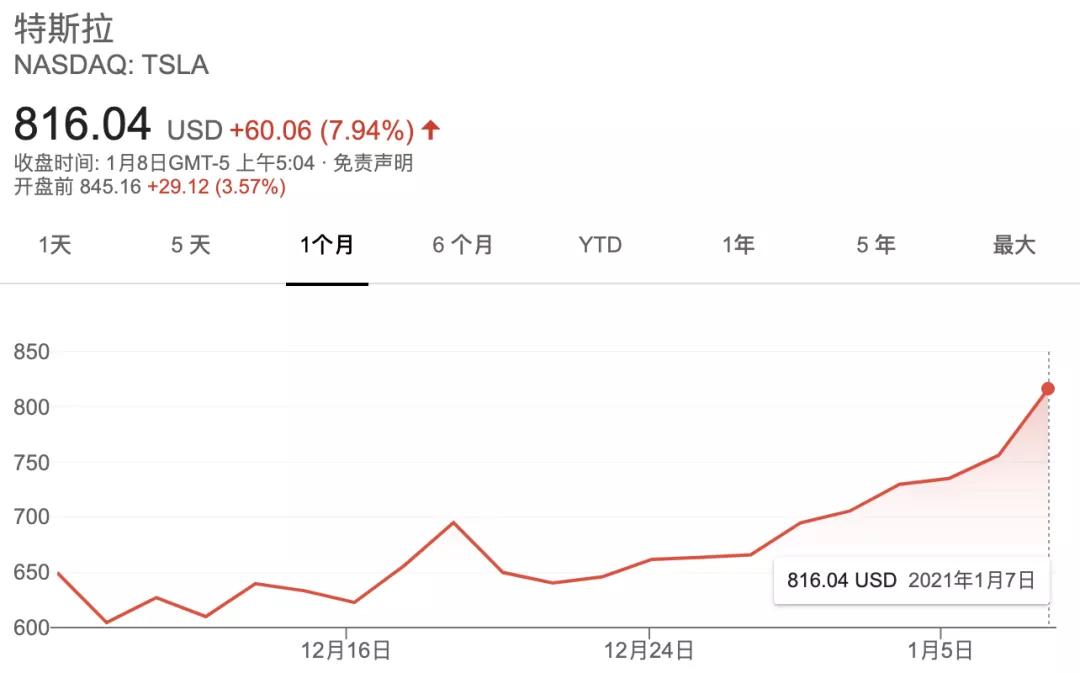Viewport: 1080px width, 673px height.
Task: Click the red upward arrow next to 7.94%
Action: [x=432, y=128]
